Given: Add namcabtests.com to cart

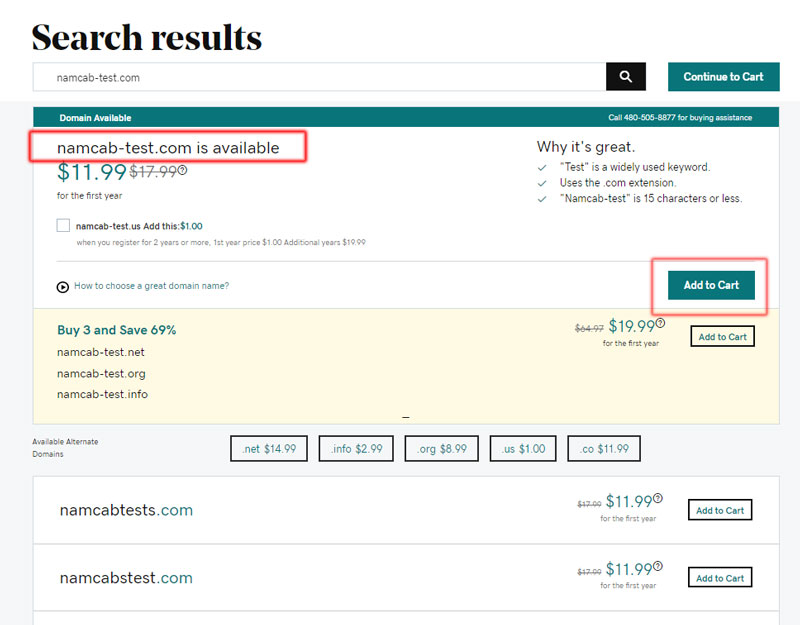Looking at the screenshot, I should tap(720, 511).
